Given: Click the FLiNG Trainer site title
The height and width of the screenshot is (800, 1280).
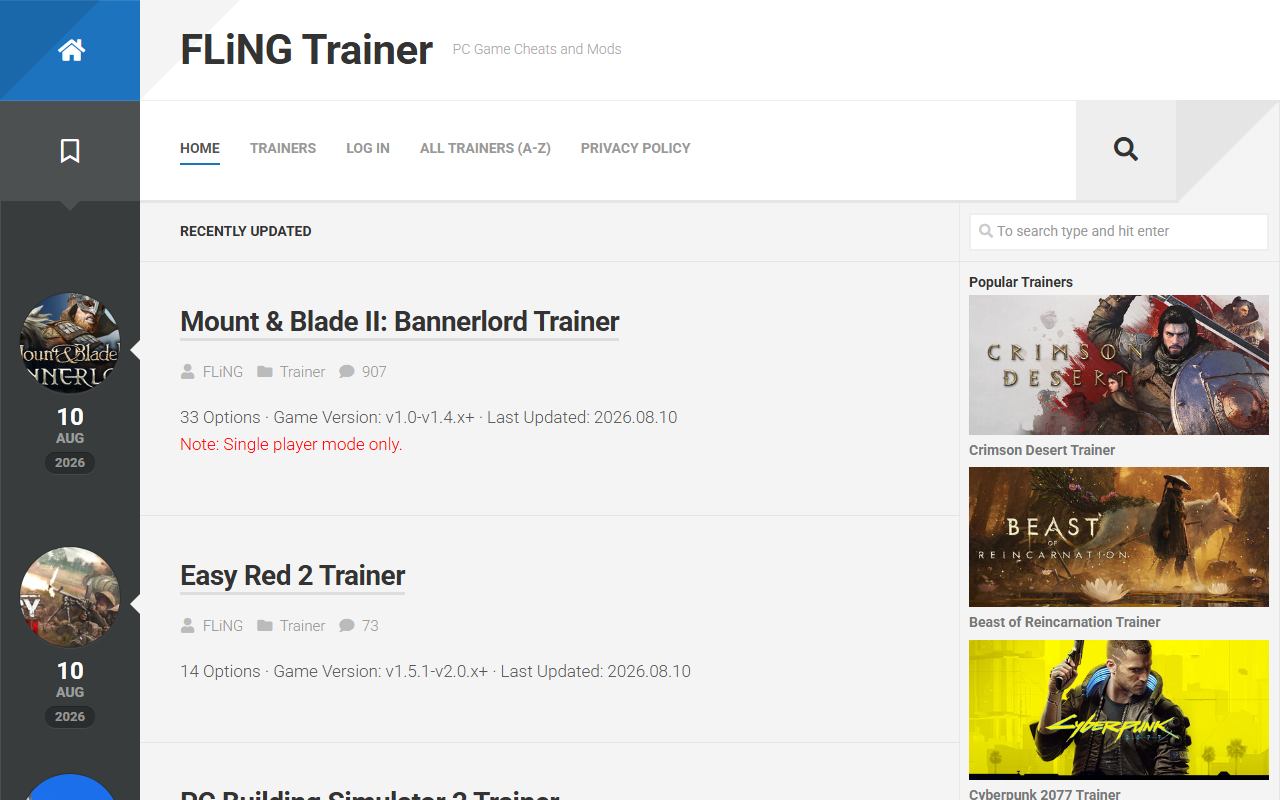Looking at the screenshot, I should pos(306,49).
